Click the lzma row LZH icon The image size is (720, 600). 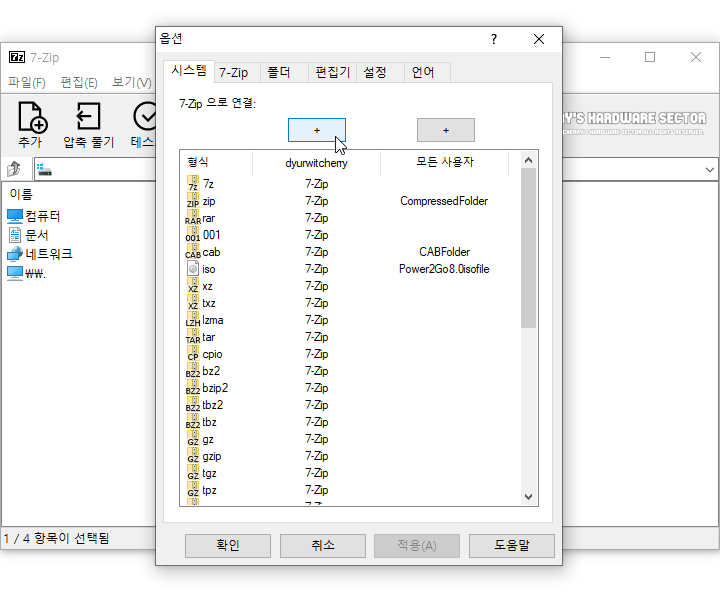click(193, 320)
